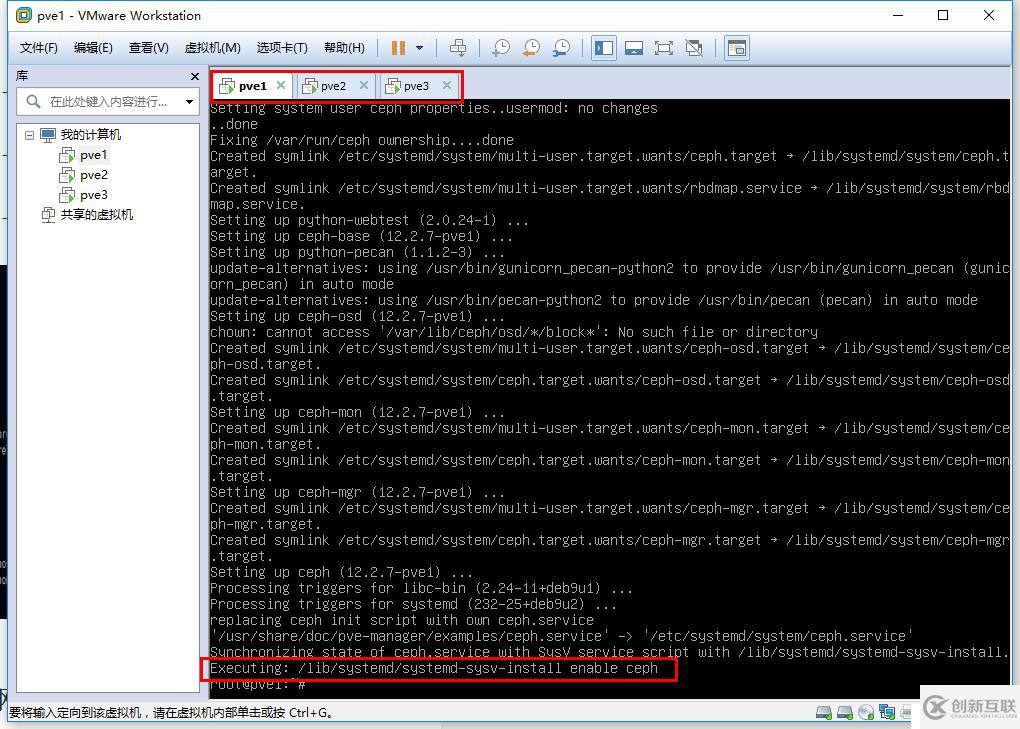
Task: Toggle the thumbnail bar view icon
Action: (634, 47)
